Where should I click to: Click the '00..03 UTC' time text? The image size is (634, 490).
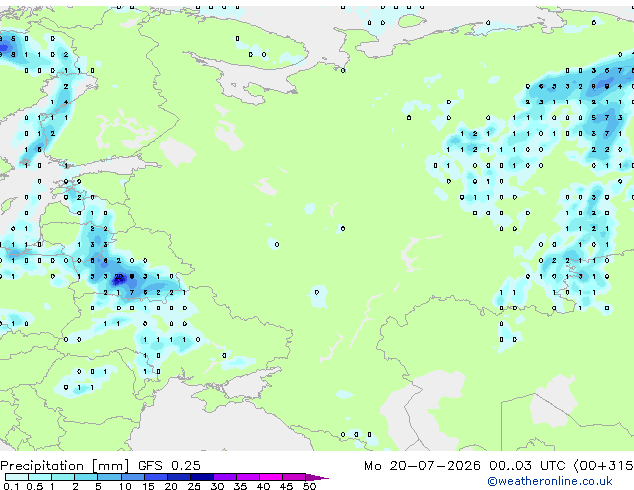(x=526, y=466)
